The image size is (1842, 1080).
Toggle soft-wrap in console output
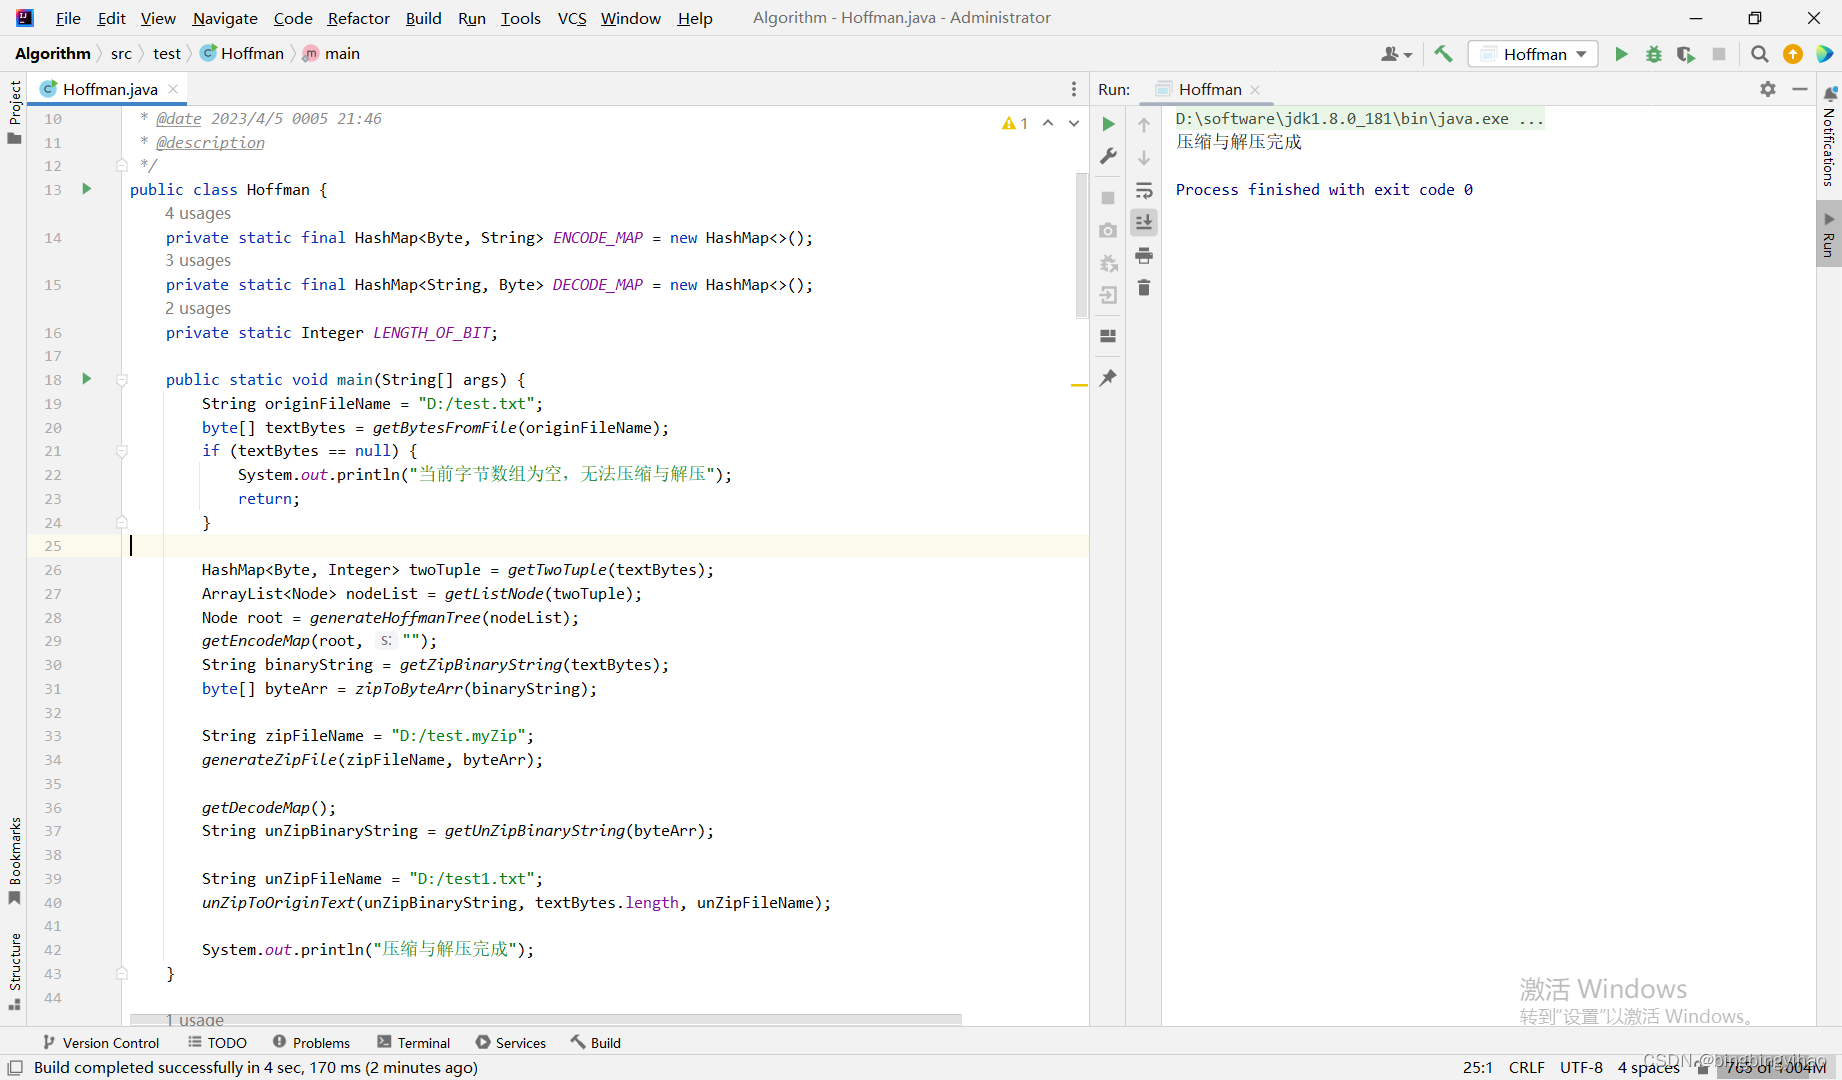[x=1144, y=190]
